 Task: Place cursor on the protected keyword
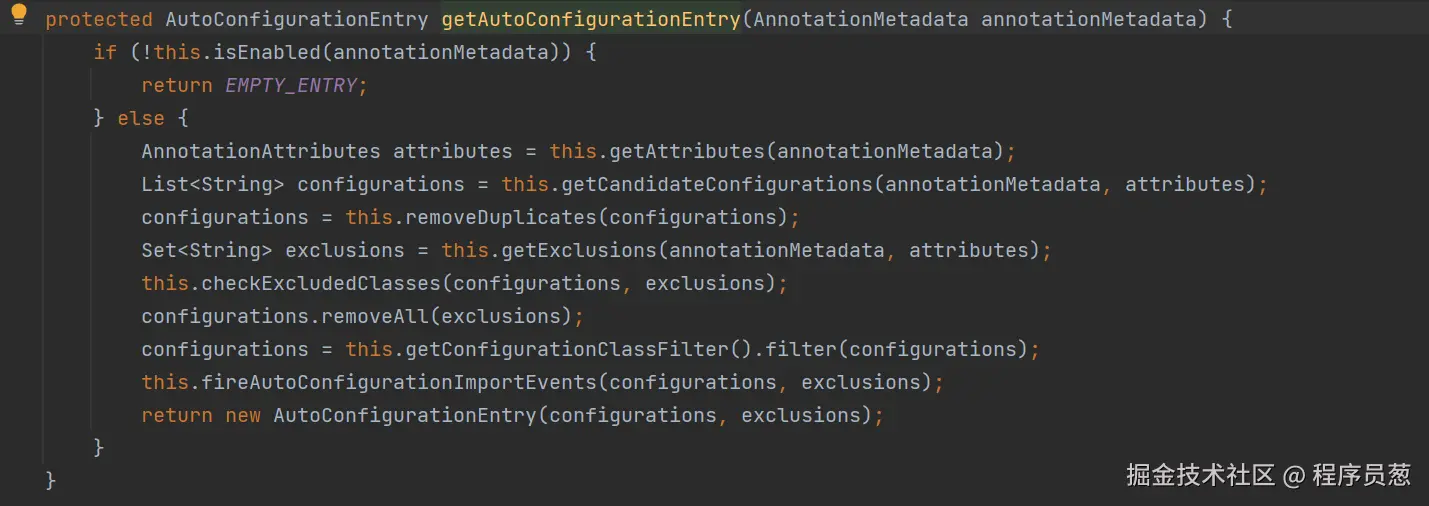(x=99, y=19)
